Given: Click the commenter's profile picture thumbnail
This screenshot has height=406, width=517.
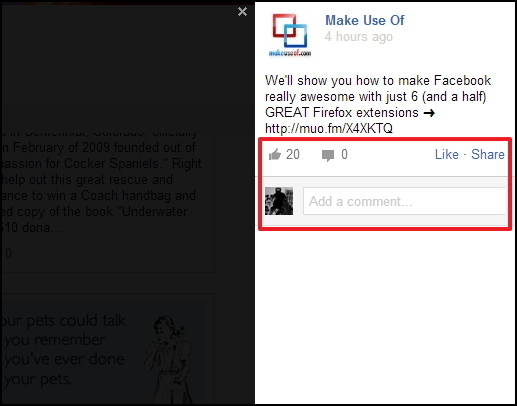Looking at the screenshot, I should (279, 201).
